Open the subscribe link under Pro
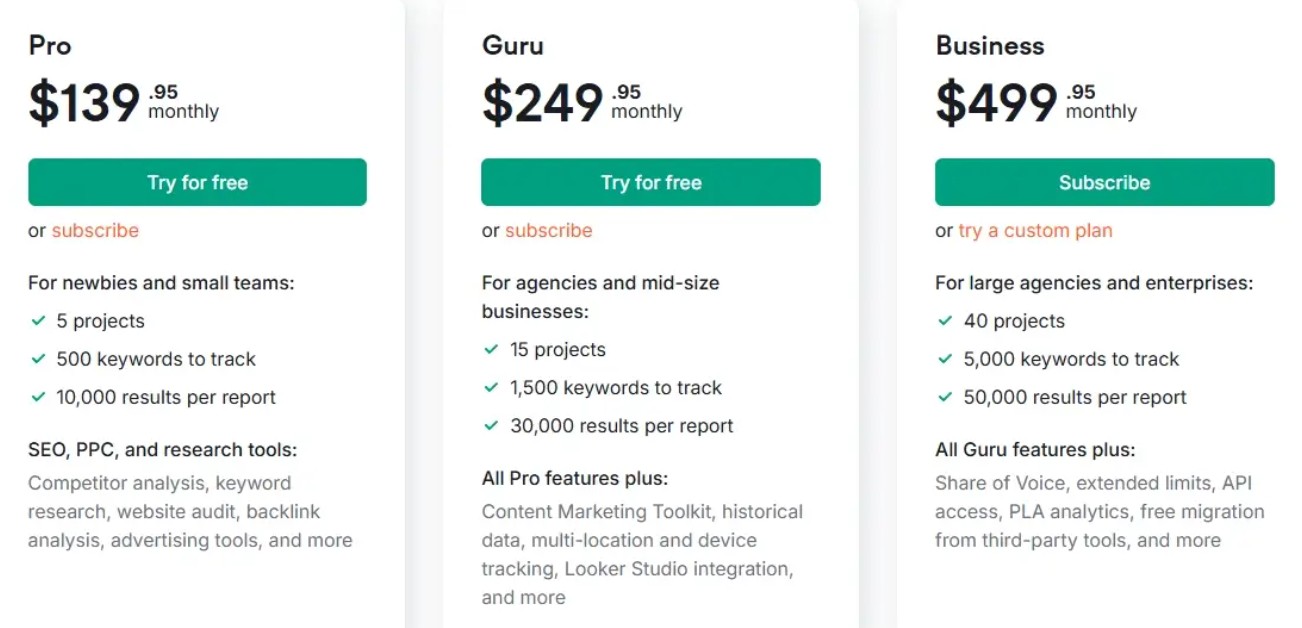Screen dimensions: 1302x628 tap(95, 230)
